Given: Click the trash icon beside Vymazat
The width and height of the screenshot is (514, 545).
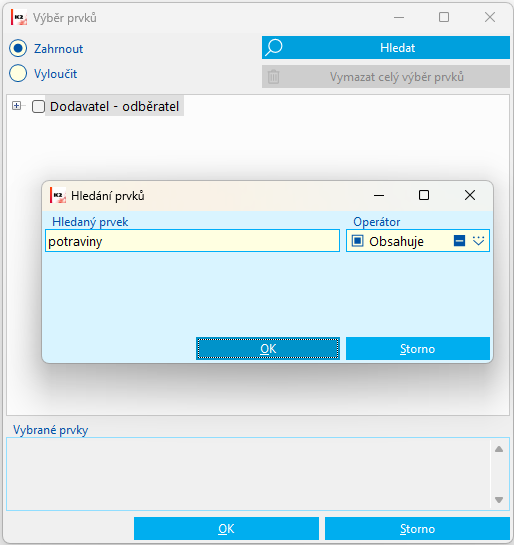Looking at the screenshot, I should [x=274, y=76].
